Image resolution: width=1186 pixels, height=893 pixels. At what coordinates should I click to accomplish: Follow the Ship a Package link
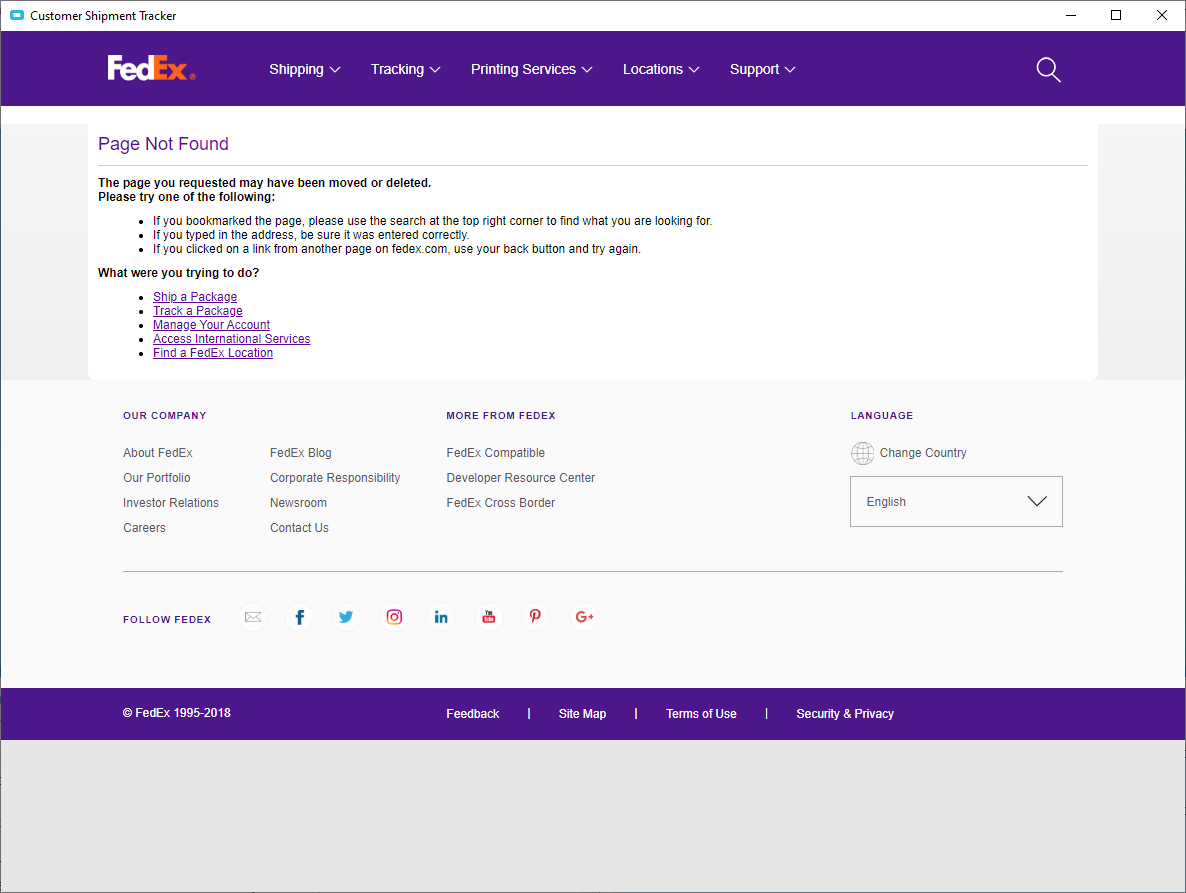[x=194, y=296]
